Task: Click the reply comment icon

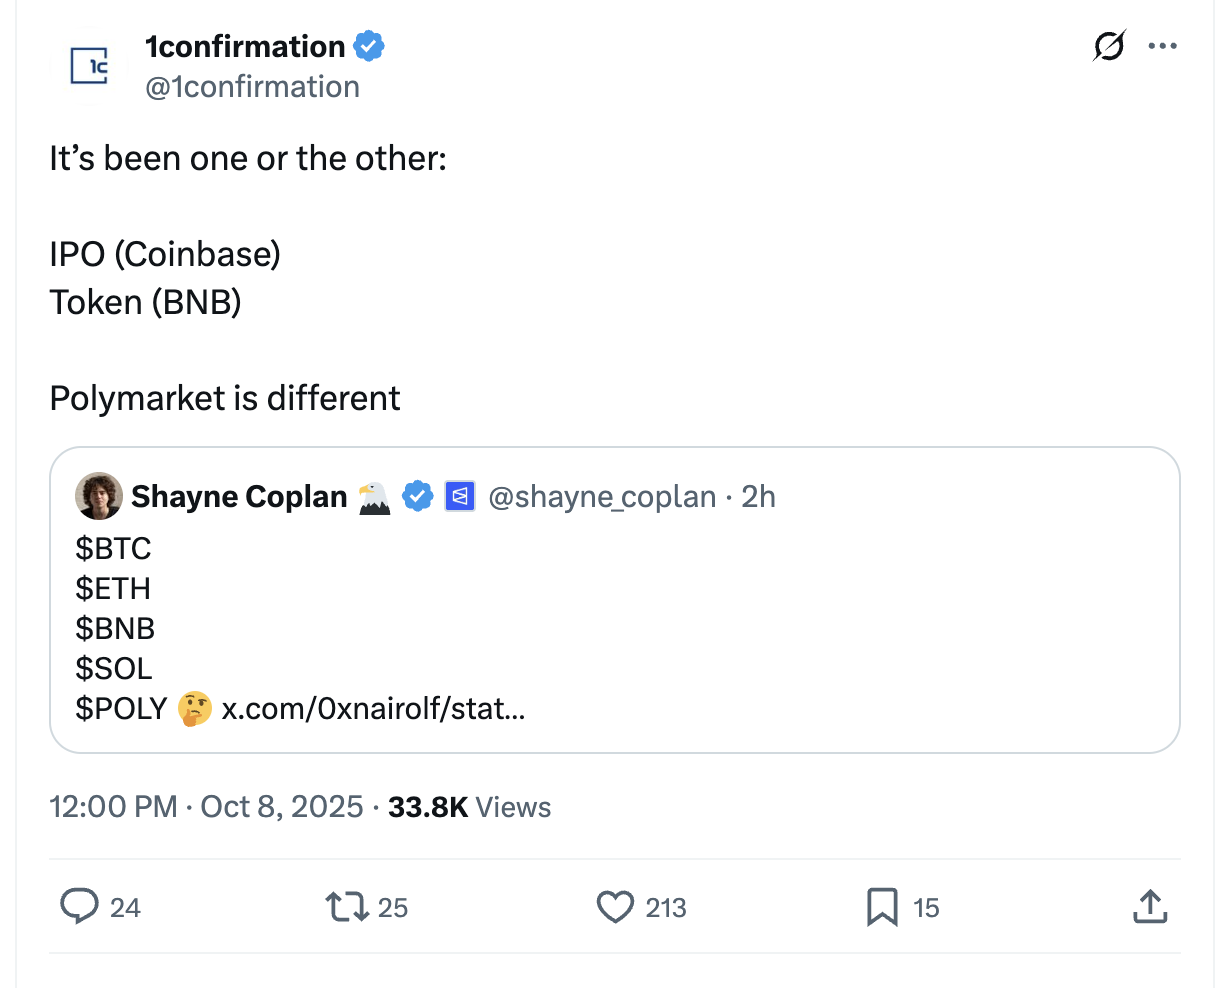Action: click(79, 906)
